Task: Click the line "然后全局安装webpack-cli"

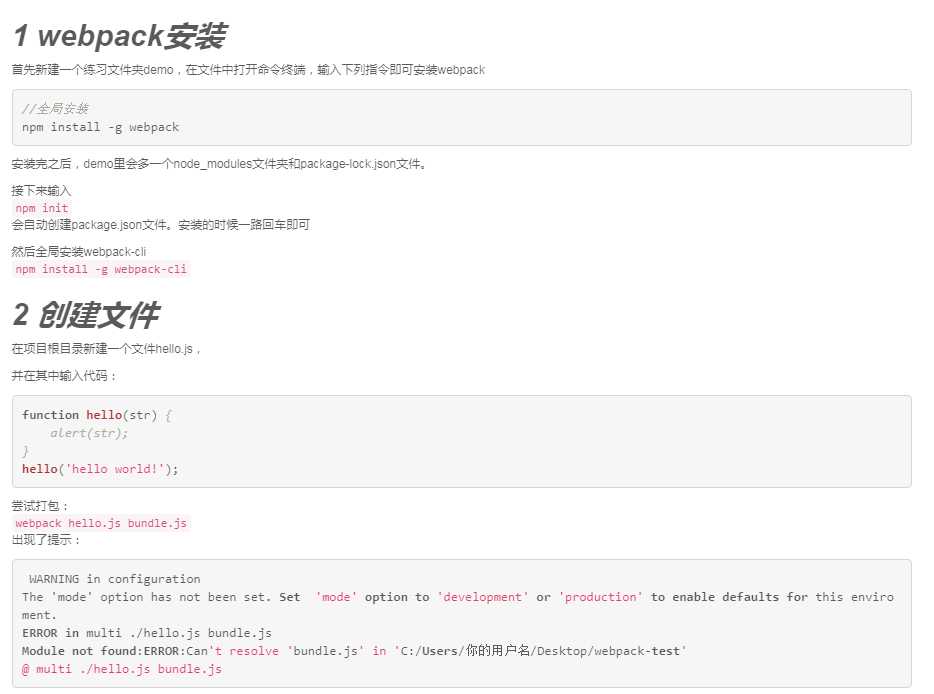Action: coord(79,251)
